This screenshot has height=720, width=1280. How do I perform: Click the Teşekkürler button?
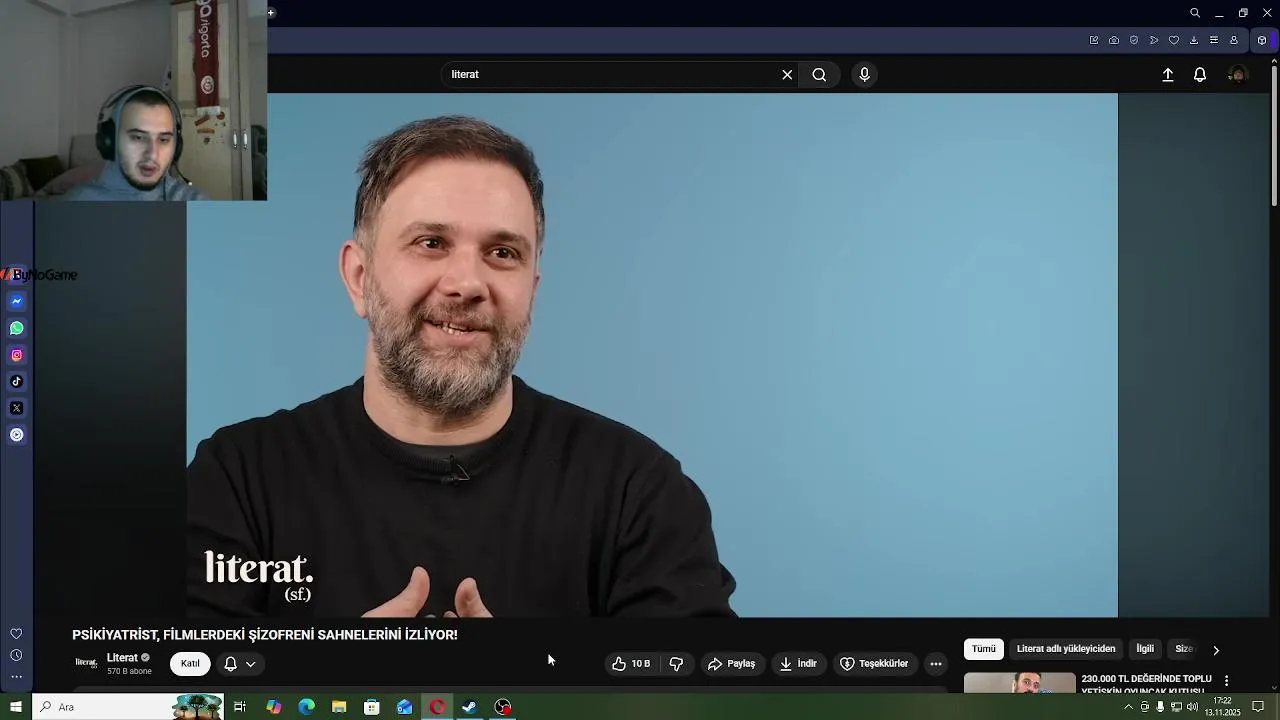point(874,664)
